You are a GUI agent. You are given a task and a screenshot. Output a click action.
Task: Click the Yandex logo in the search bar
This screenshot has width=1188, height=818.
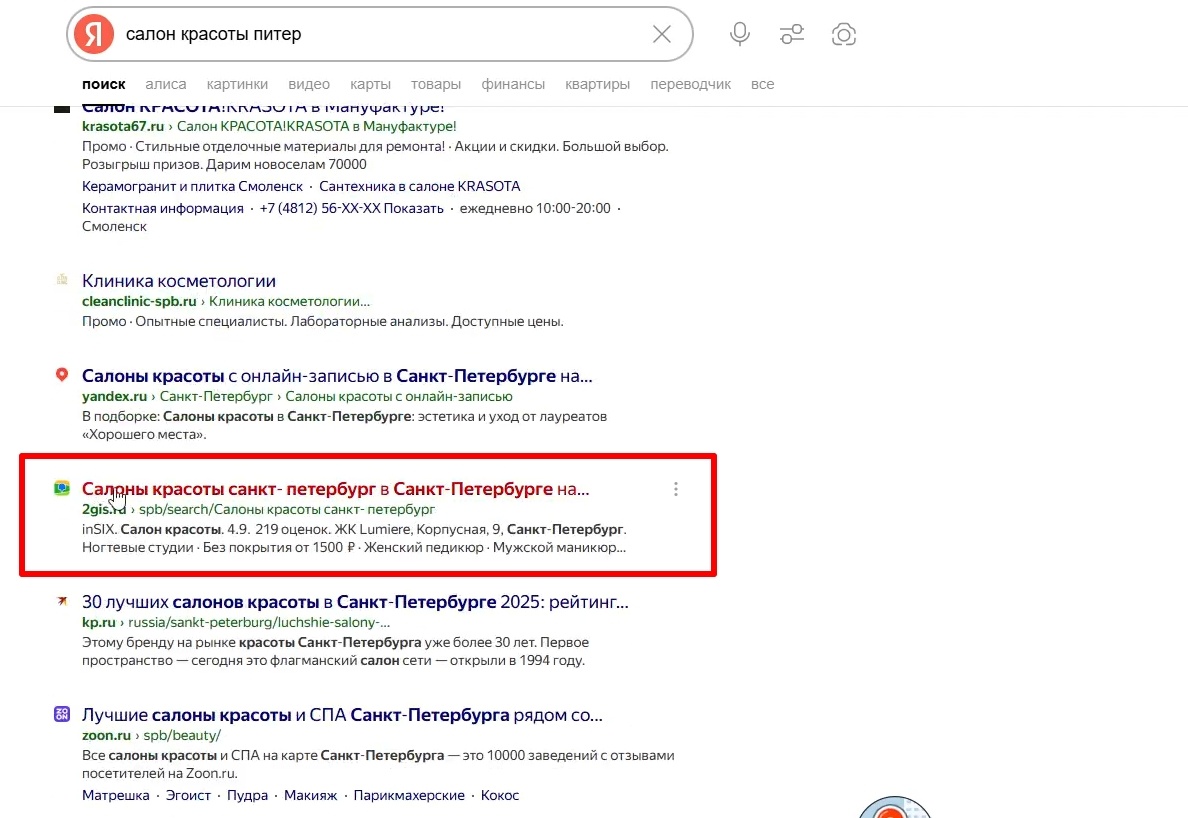[x=94, y=34]
